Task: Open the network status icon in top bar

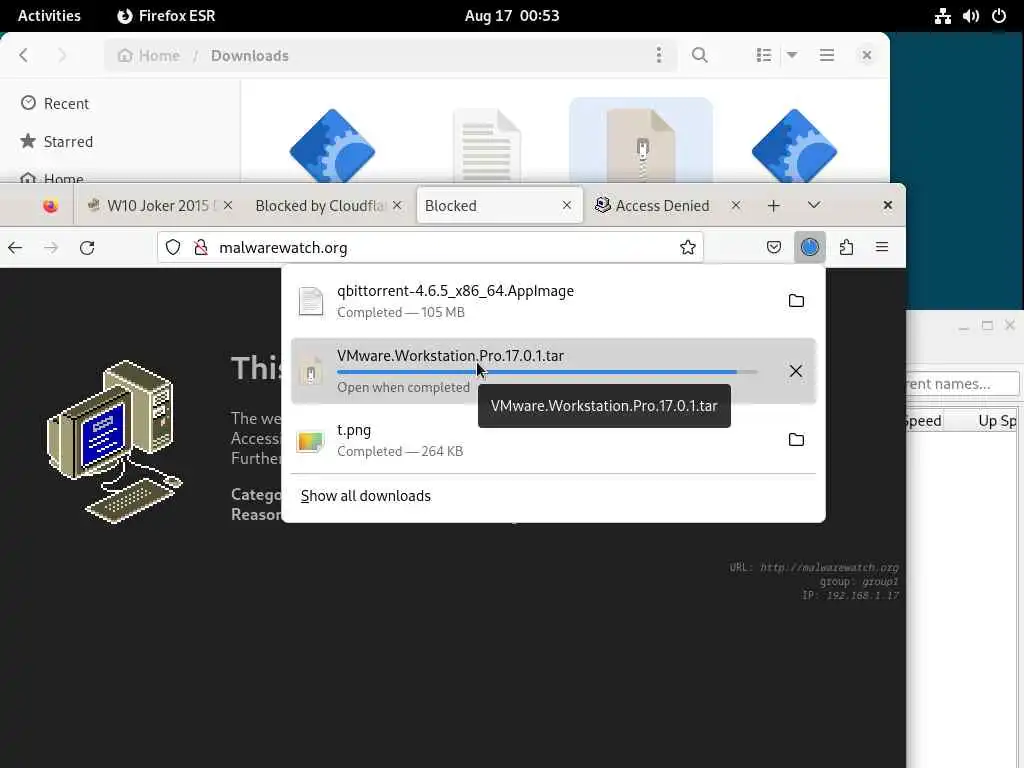Action: (x=942, y=16)
